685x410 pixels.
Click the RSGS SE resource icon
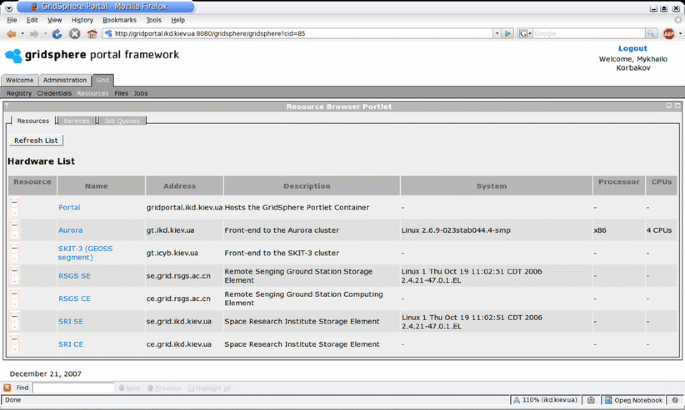(14, 276)
